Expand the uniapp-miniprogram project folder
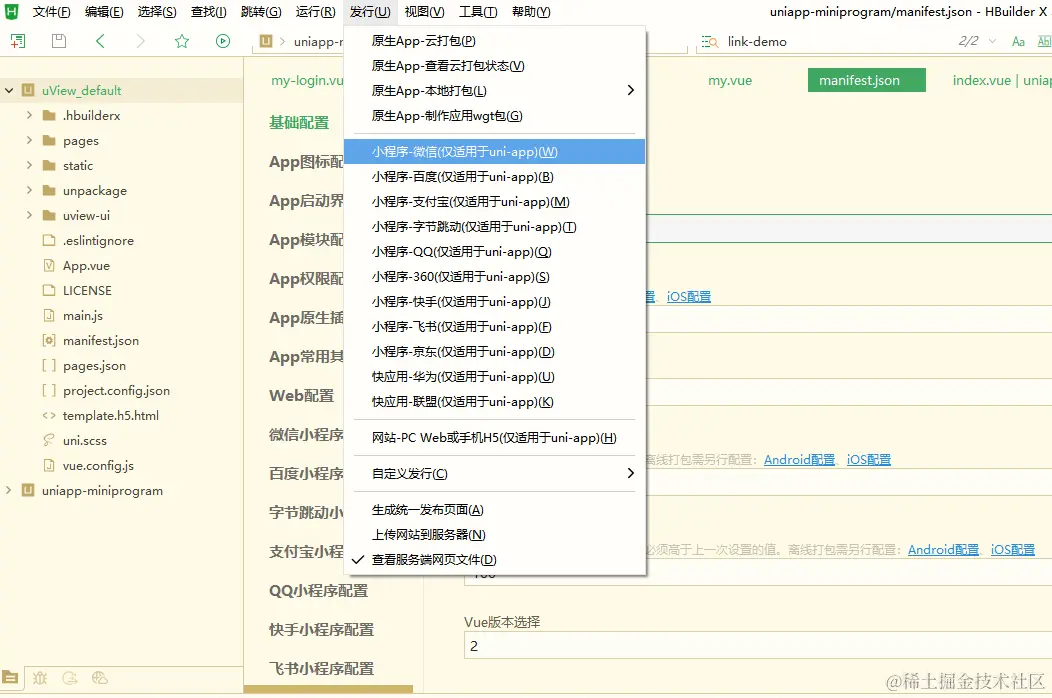Image resolution: width=1052 pixels, height=698 pixels. point(8,490)
